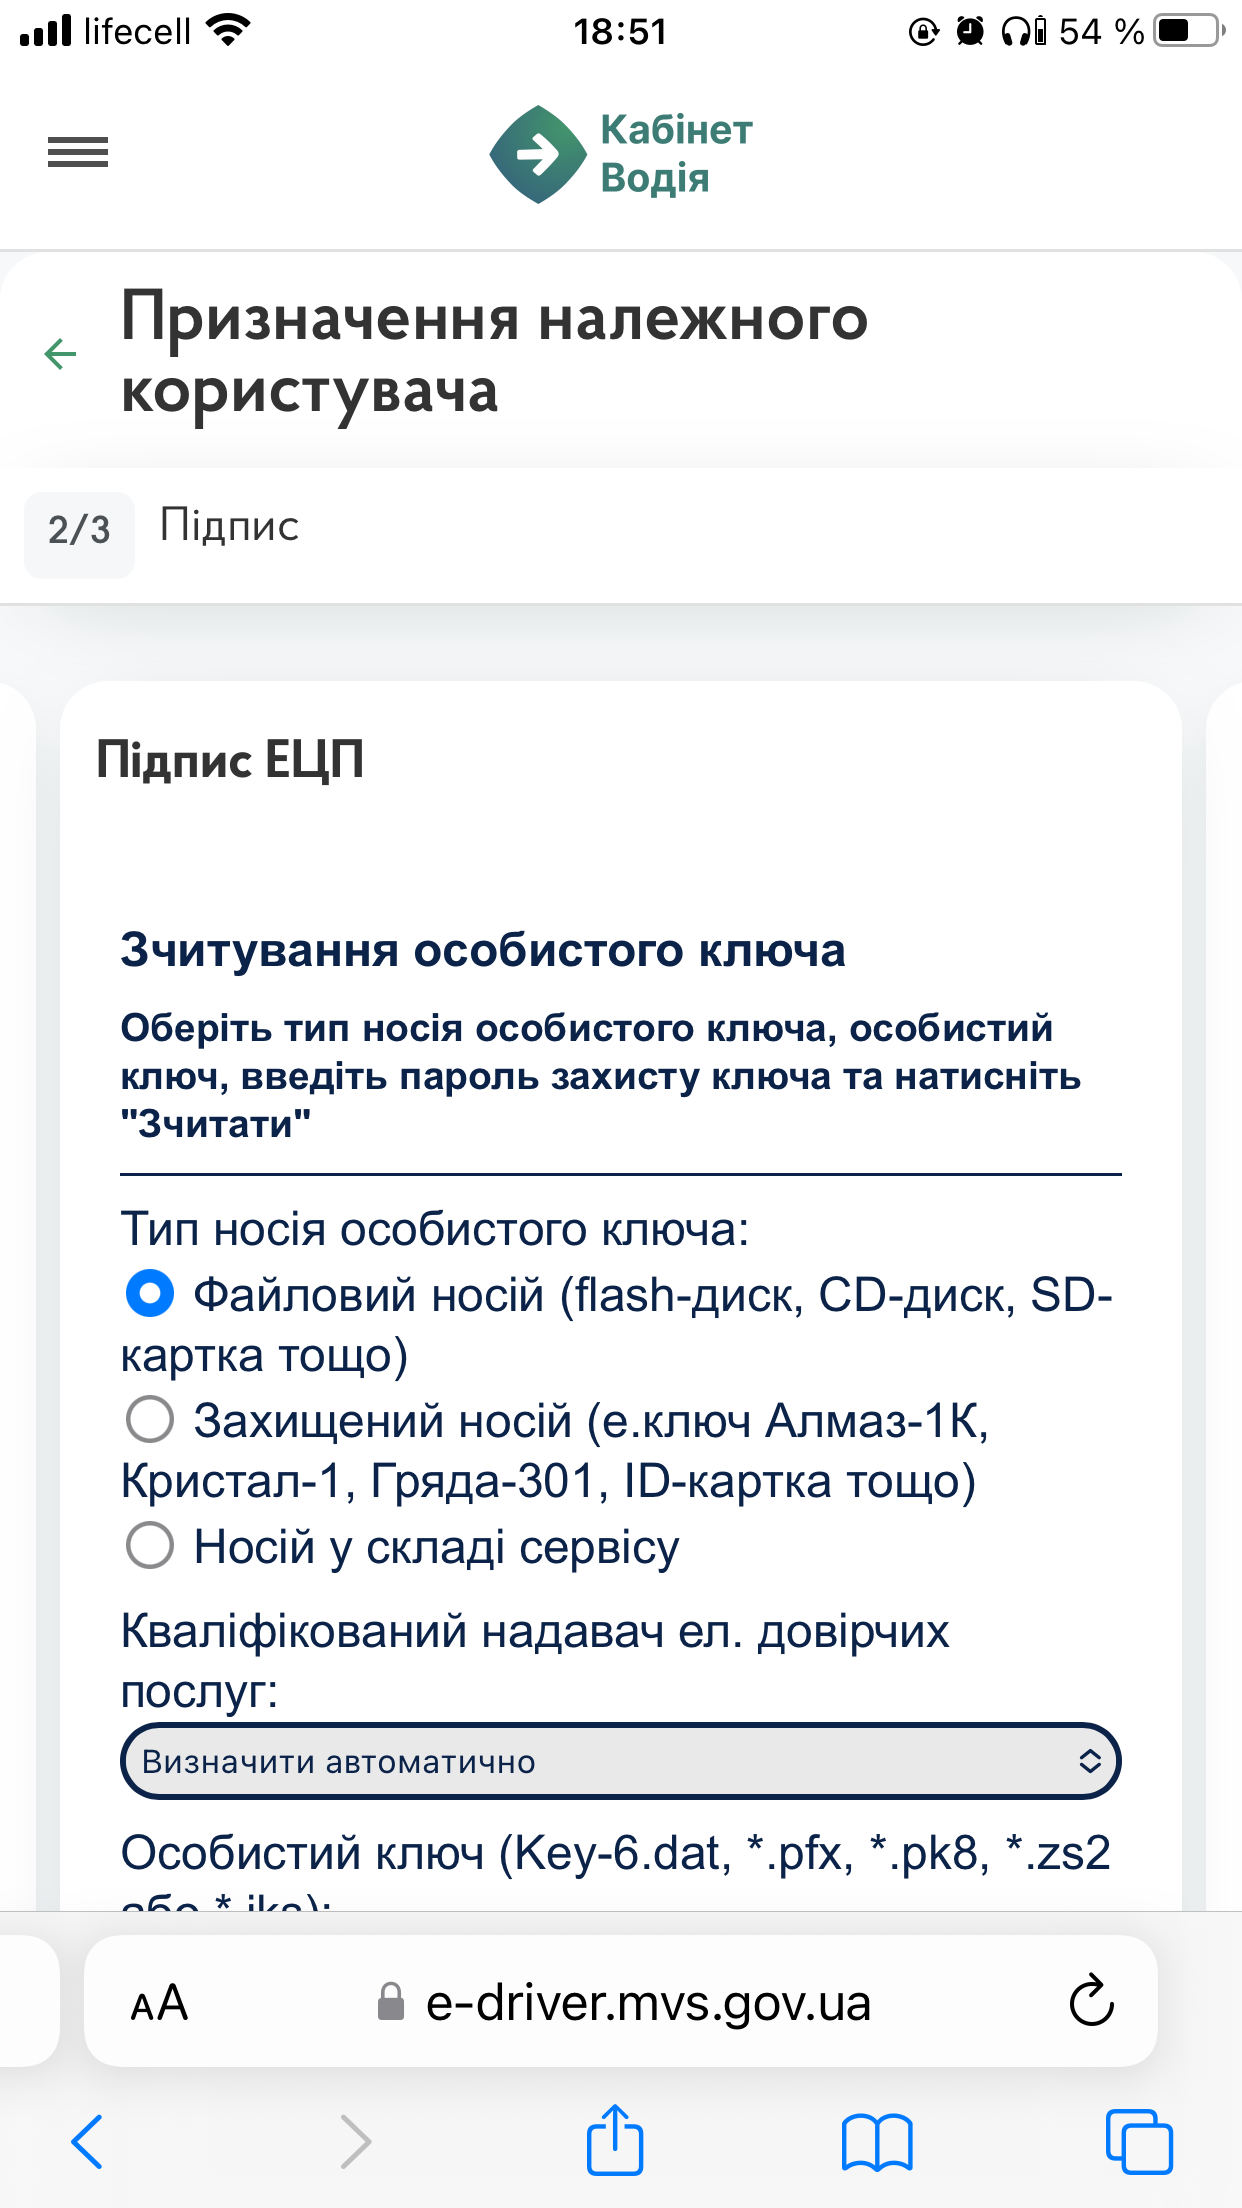The width and height of the screenshot is (1242, 2208).
Task: Tap the padlock icon in address bar
Action: 390,2002
